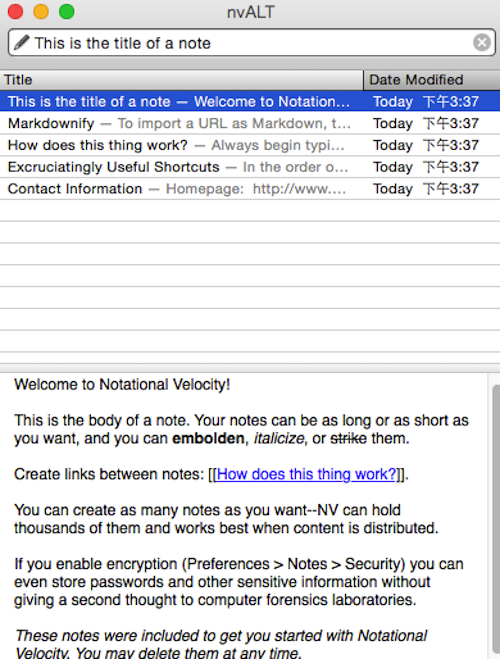Click the nvALT window title
Screen dimensions: 500x659
pos(251,12)
